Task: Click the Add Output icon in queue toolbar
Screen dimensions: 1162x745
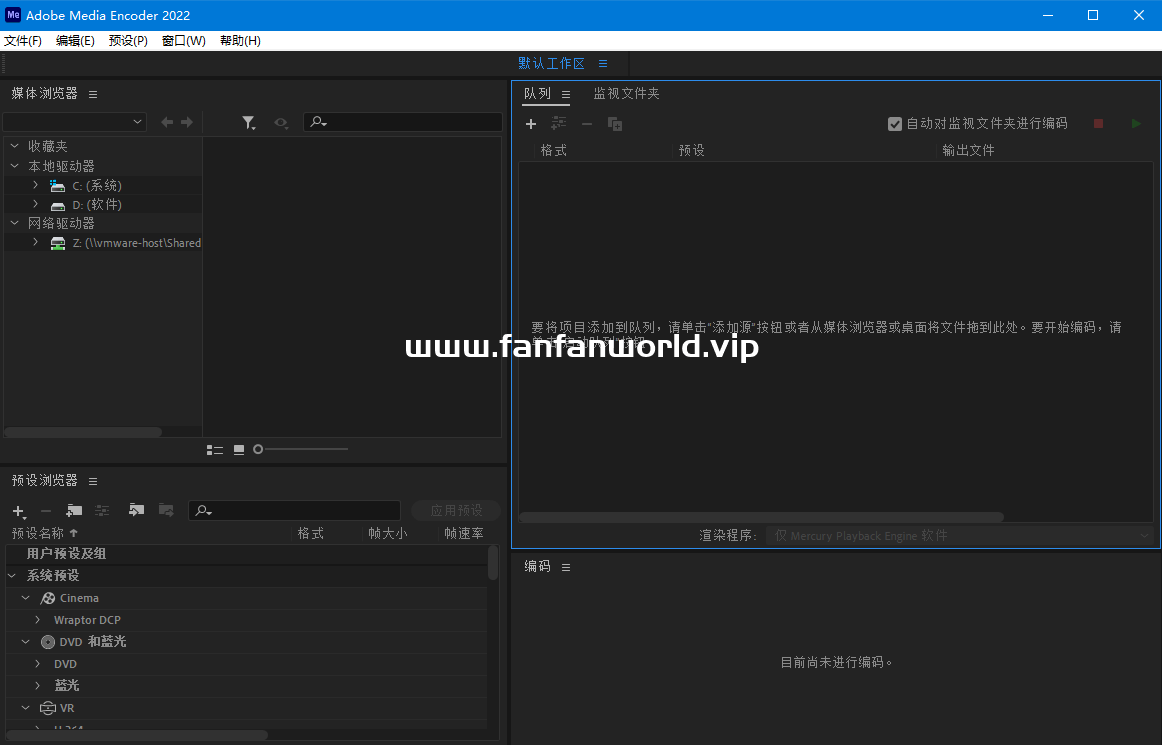Action: click(x=559, y=124)
